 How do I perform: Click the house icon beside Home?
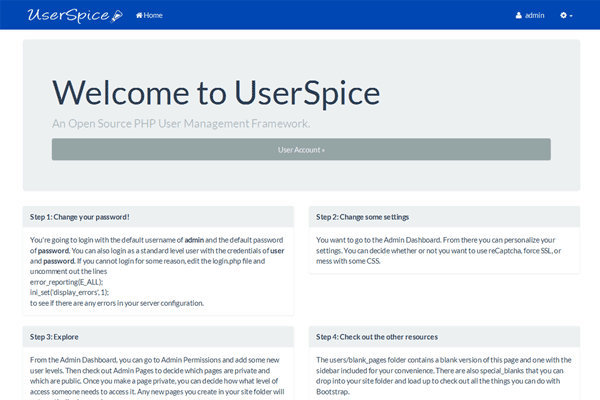click(139, 16)
